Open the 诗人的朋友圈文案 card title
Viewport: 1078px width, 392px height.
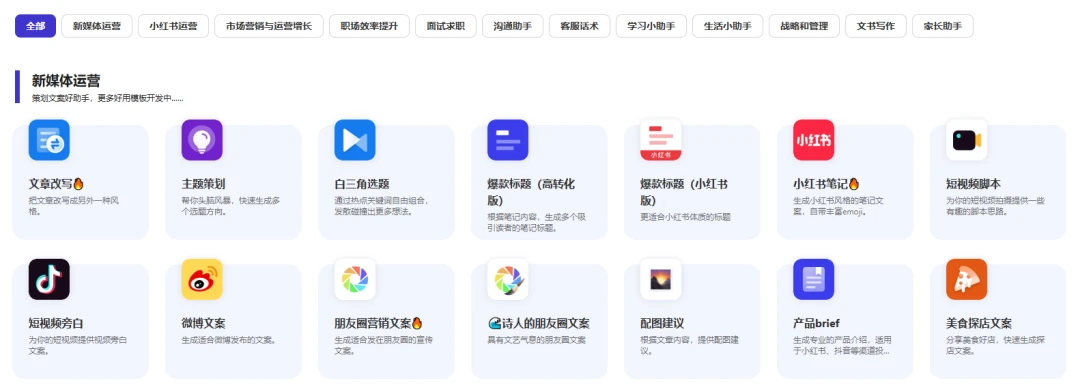[x=538, y=323]
